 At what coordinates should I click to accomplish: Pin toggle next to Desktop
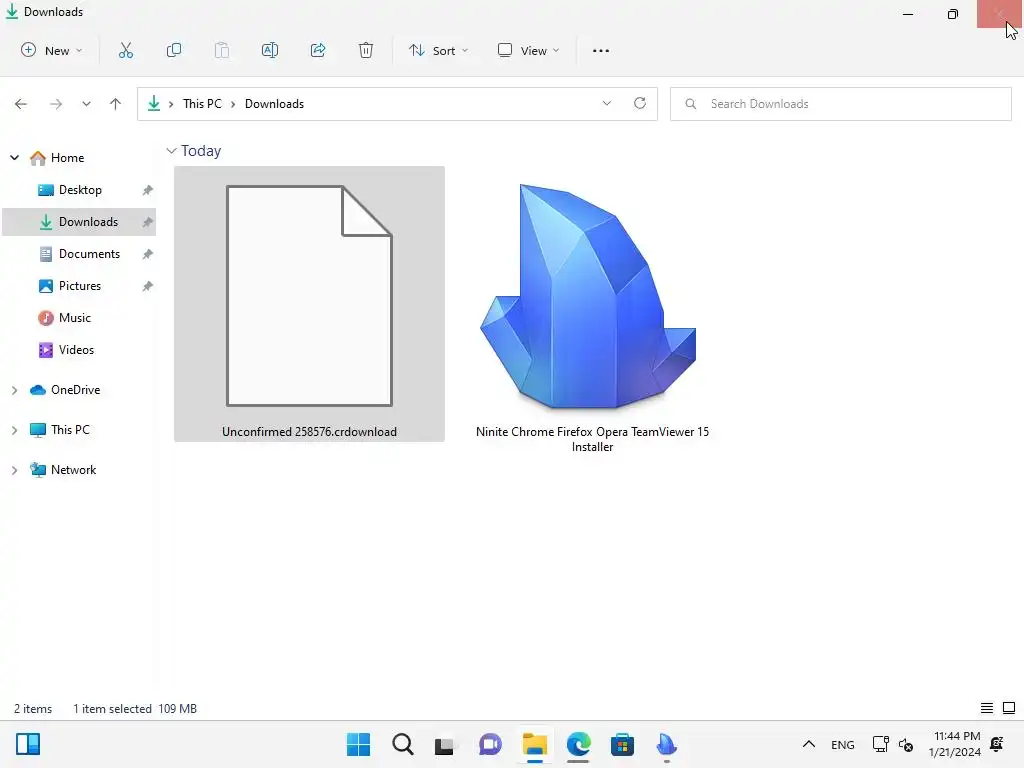click(x=148, y=190)
